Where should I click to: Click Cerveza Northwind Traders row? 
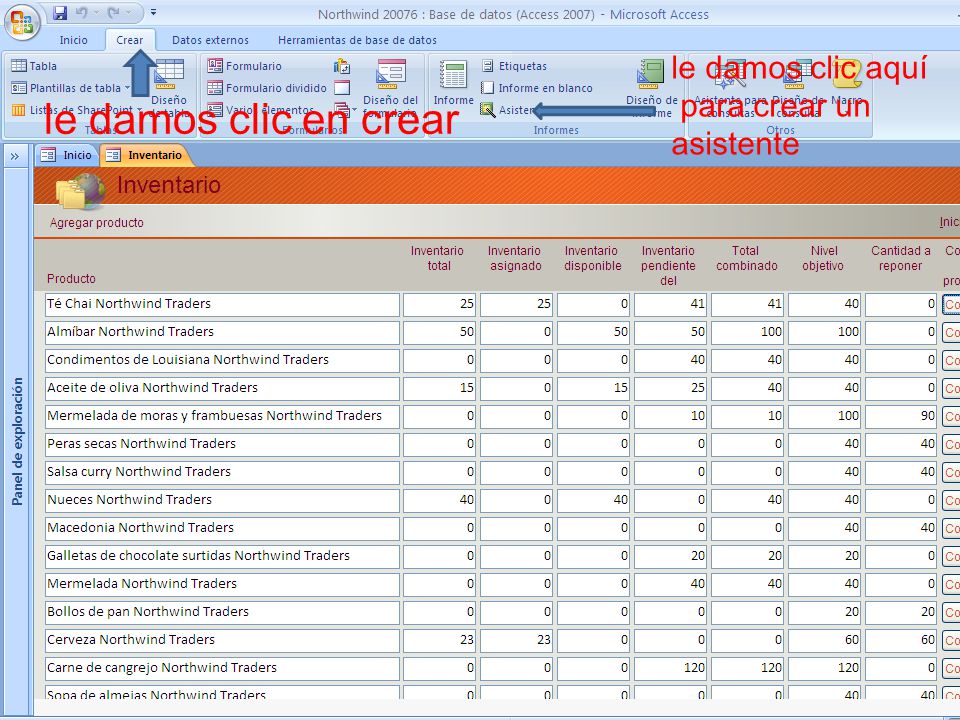click(222, 640)
